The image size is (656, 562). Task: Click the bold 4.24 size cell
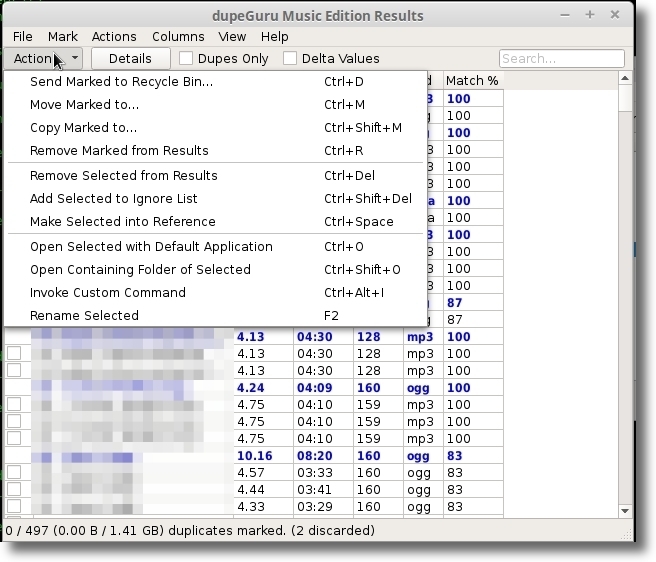[263, 388]
